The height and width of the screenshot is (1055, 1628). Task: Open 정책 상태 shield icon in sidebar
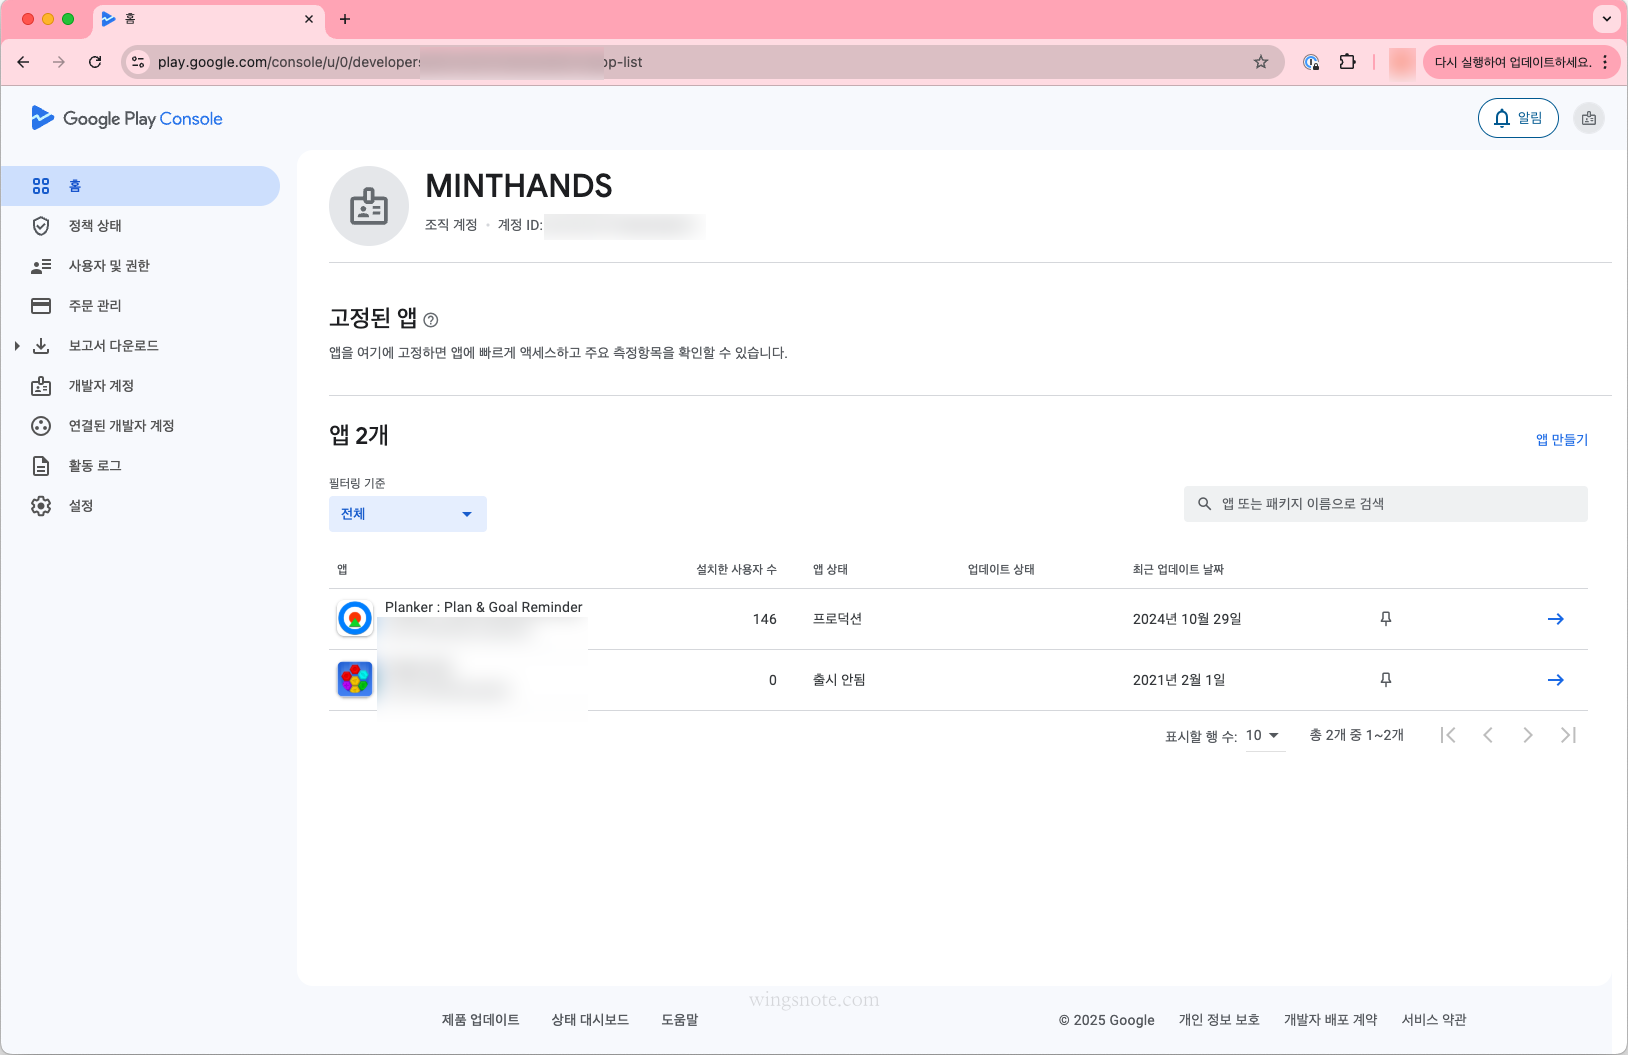[41, 226]
